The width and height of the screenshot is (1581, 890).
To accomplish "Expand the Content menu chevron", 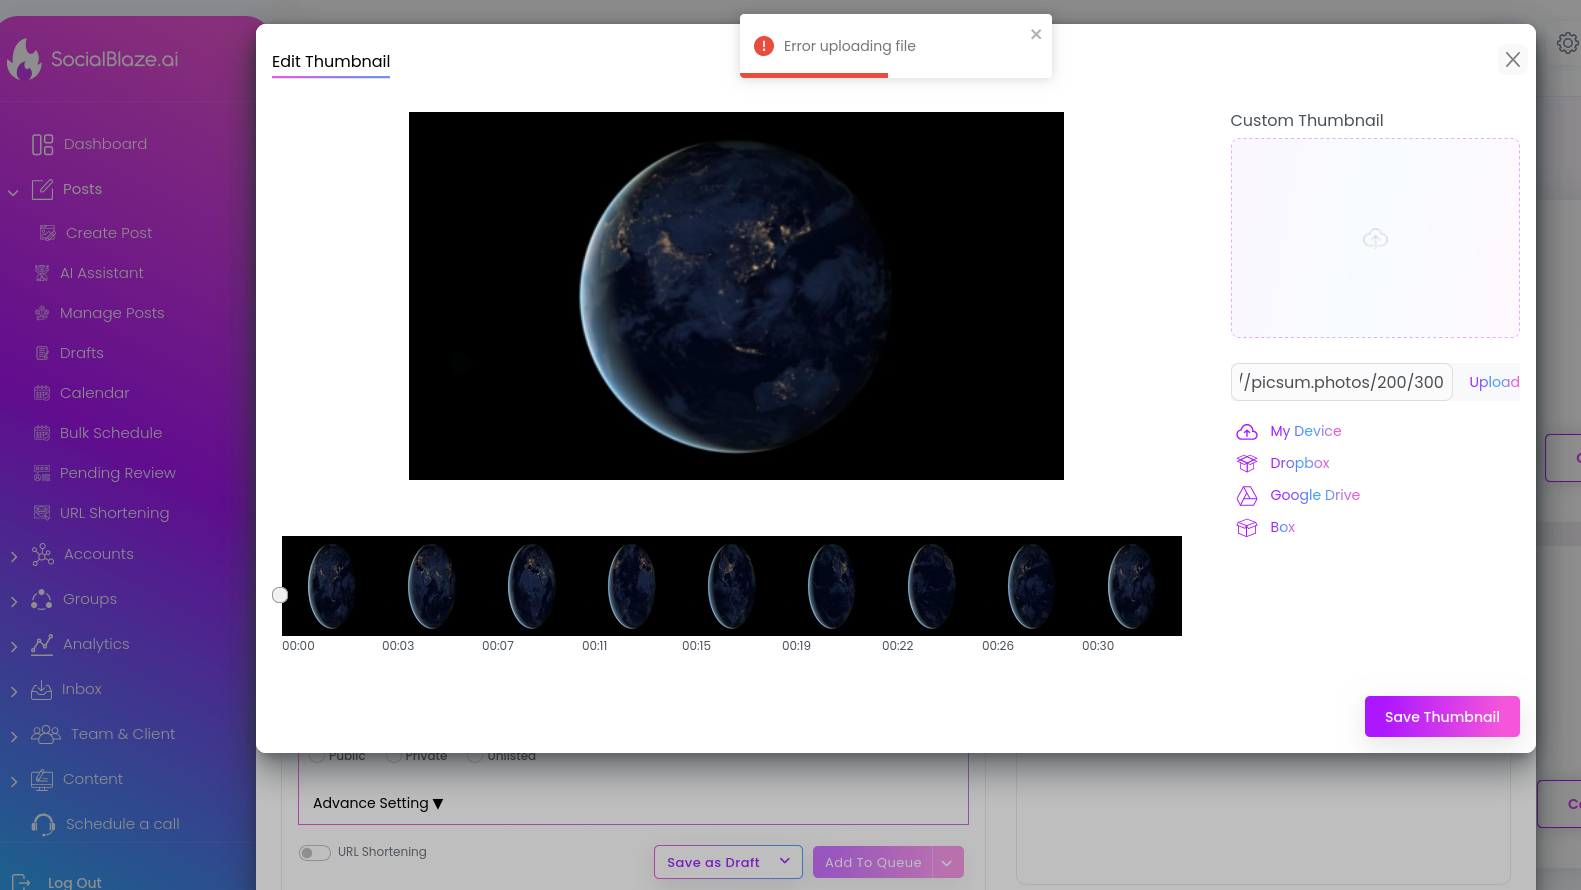I will [14, 781].
